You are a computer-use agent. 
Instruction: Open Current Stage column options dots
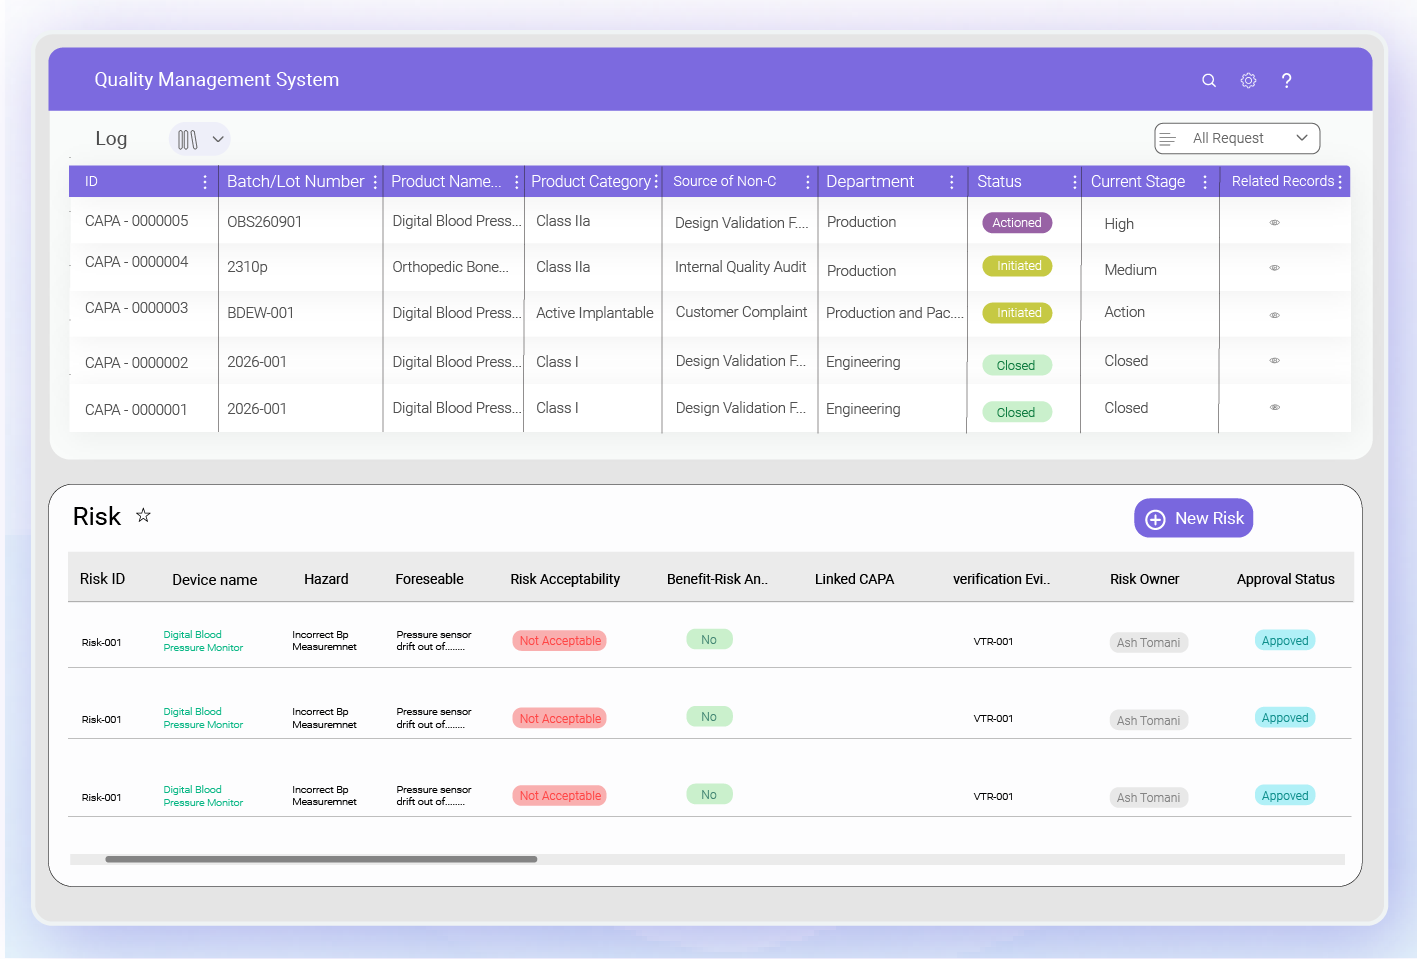1205,182
